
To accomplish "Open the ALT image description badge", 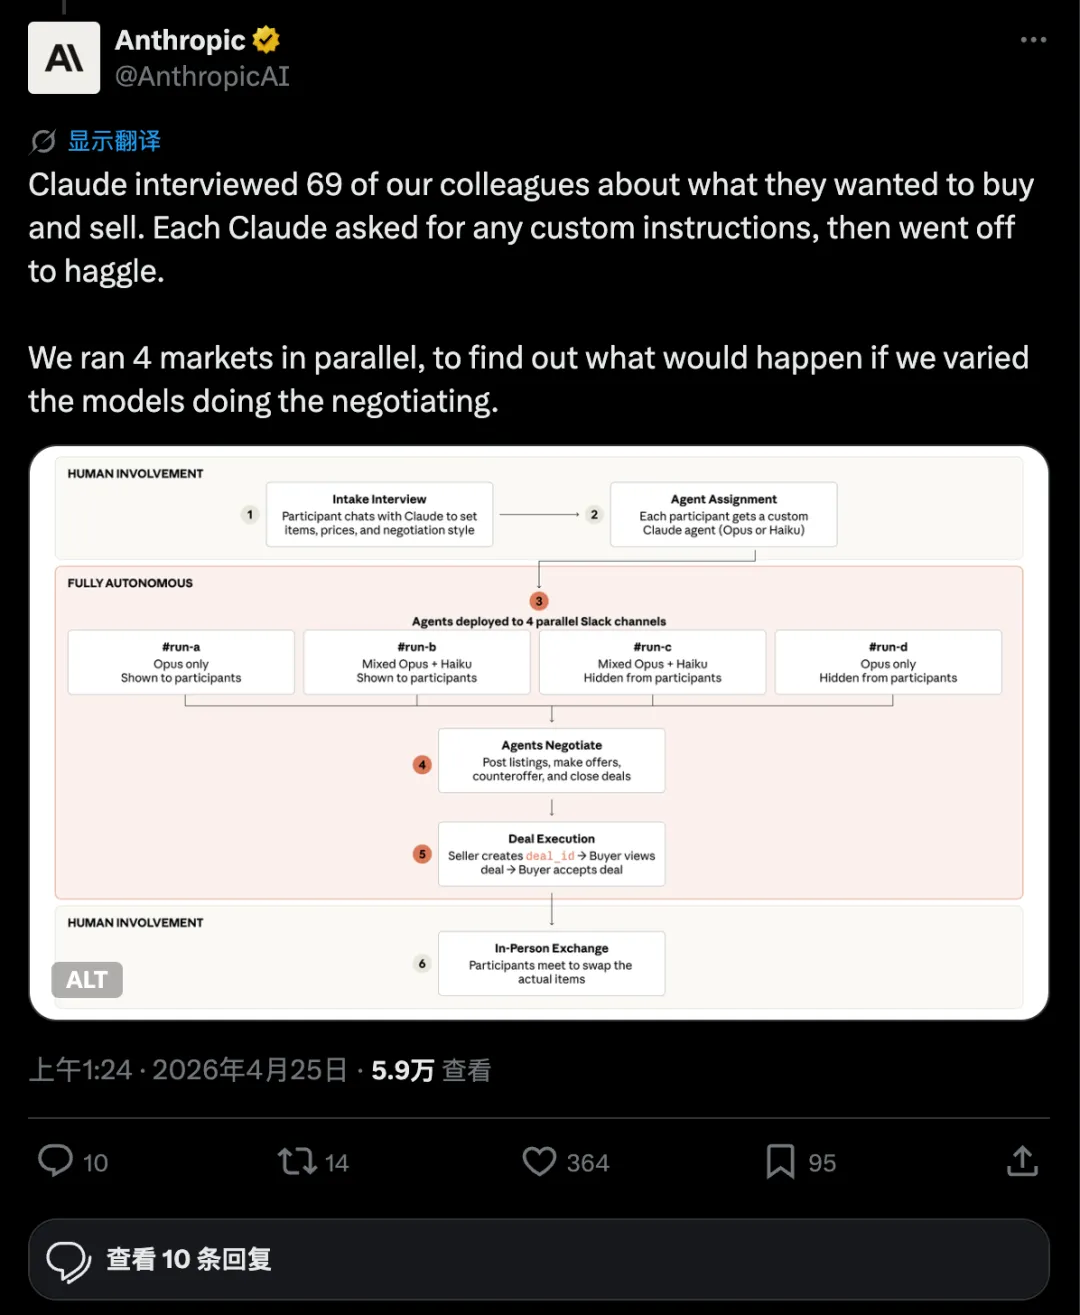I will 87,980.
